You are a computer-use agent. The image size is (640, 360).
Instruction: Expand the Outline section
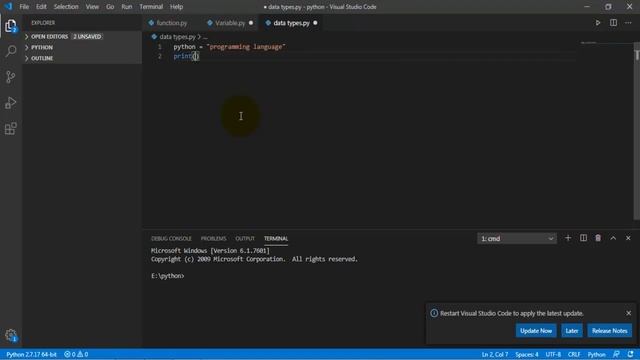coord(82,58)
